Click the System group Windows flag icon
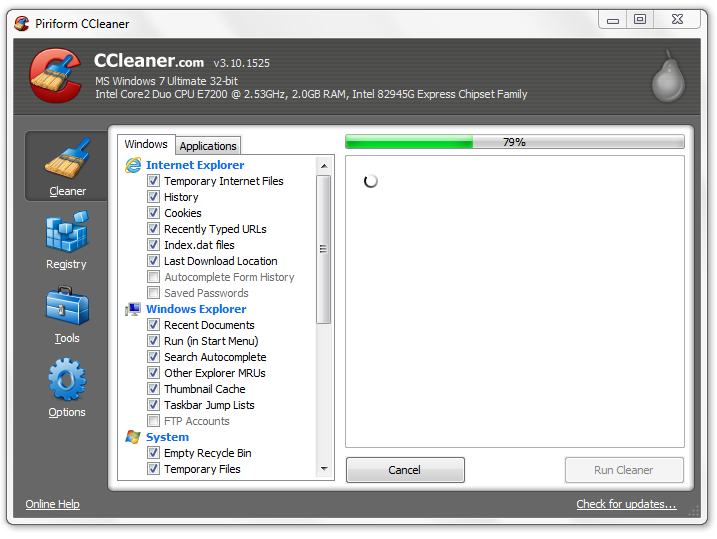The height and width of the screenshot is (539, 717). [x=133, y=437]
